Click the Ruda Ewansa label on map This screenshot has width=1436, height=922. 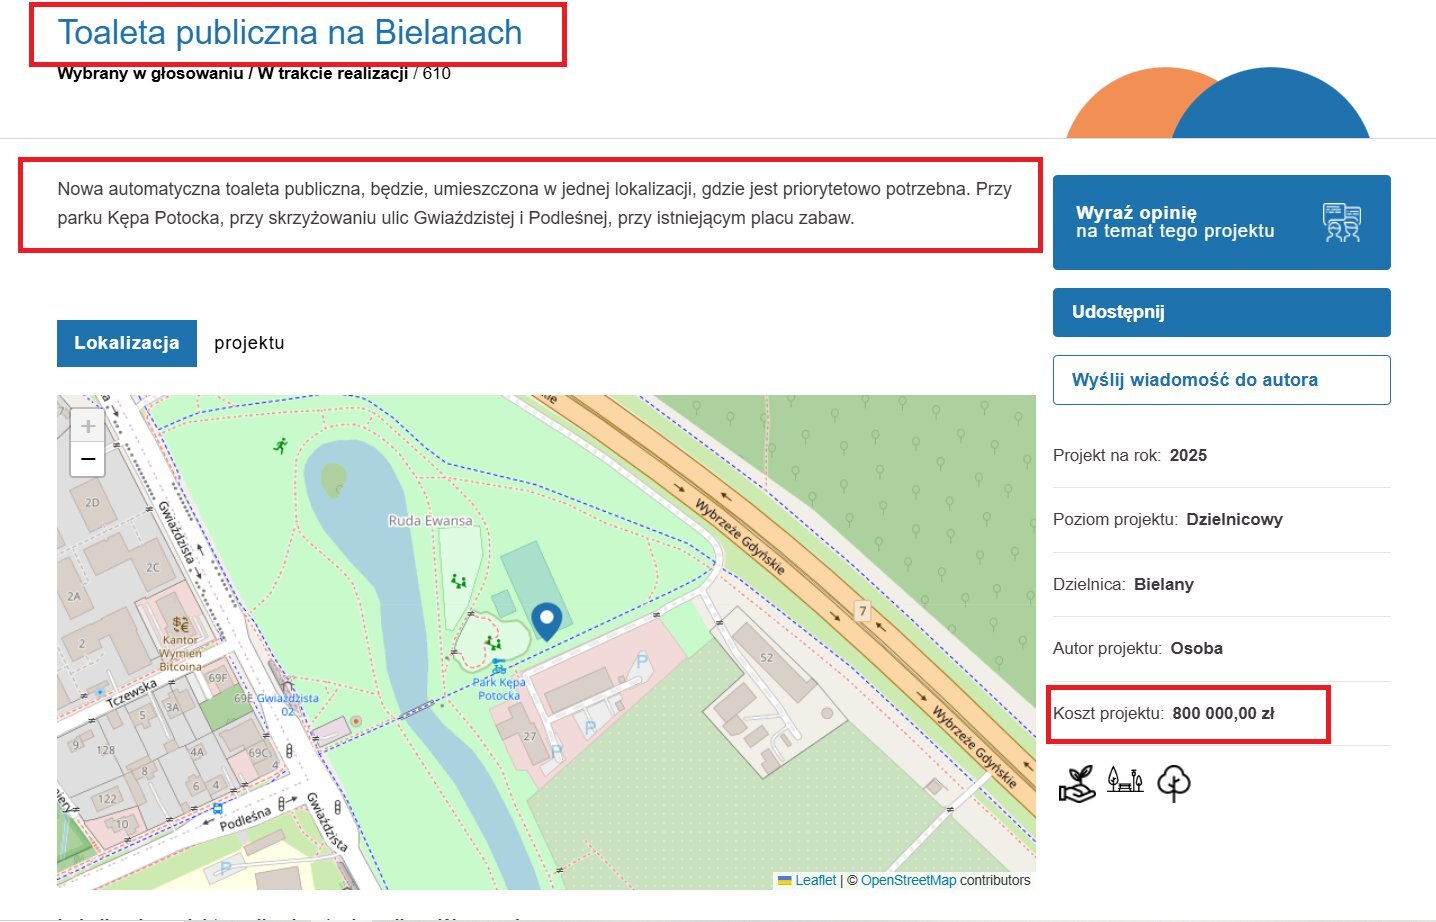(430, 521)
